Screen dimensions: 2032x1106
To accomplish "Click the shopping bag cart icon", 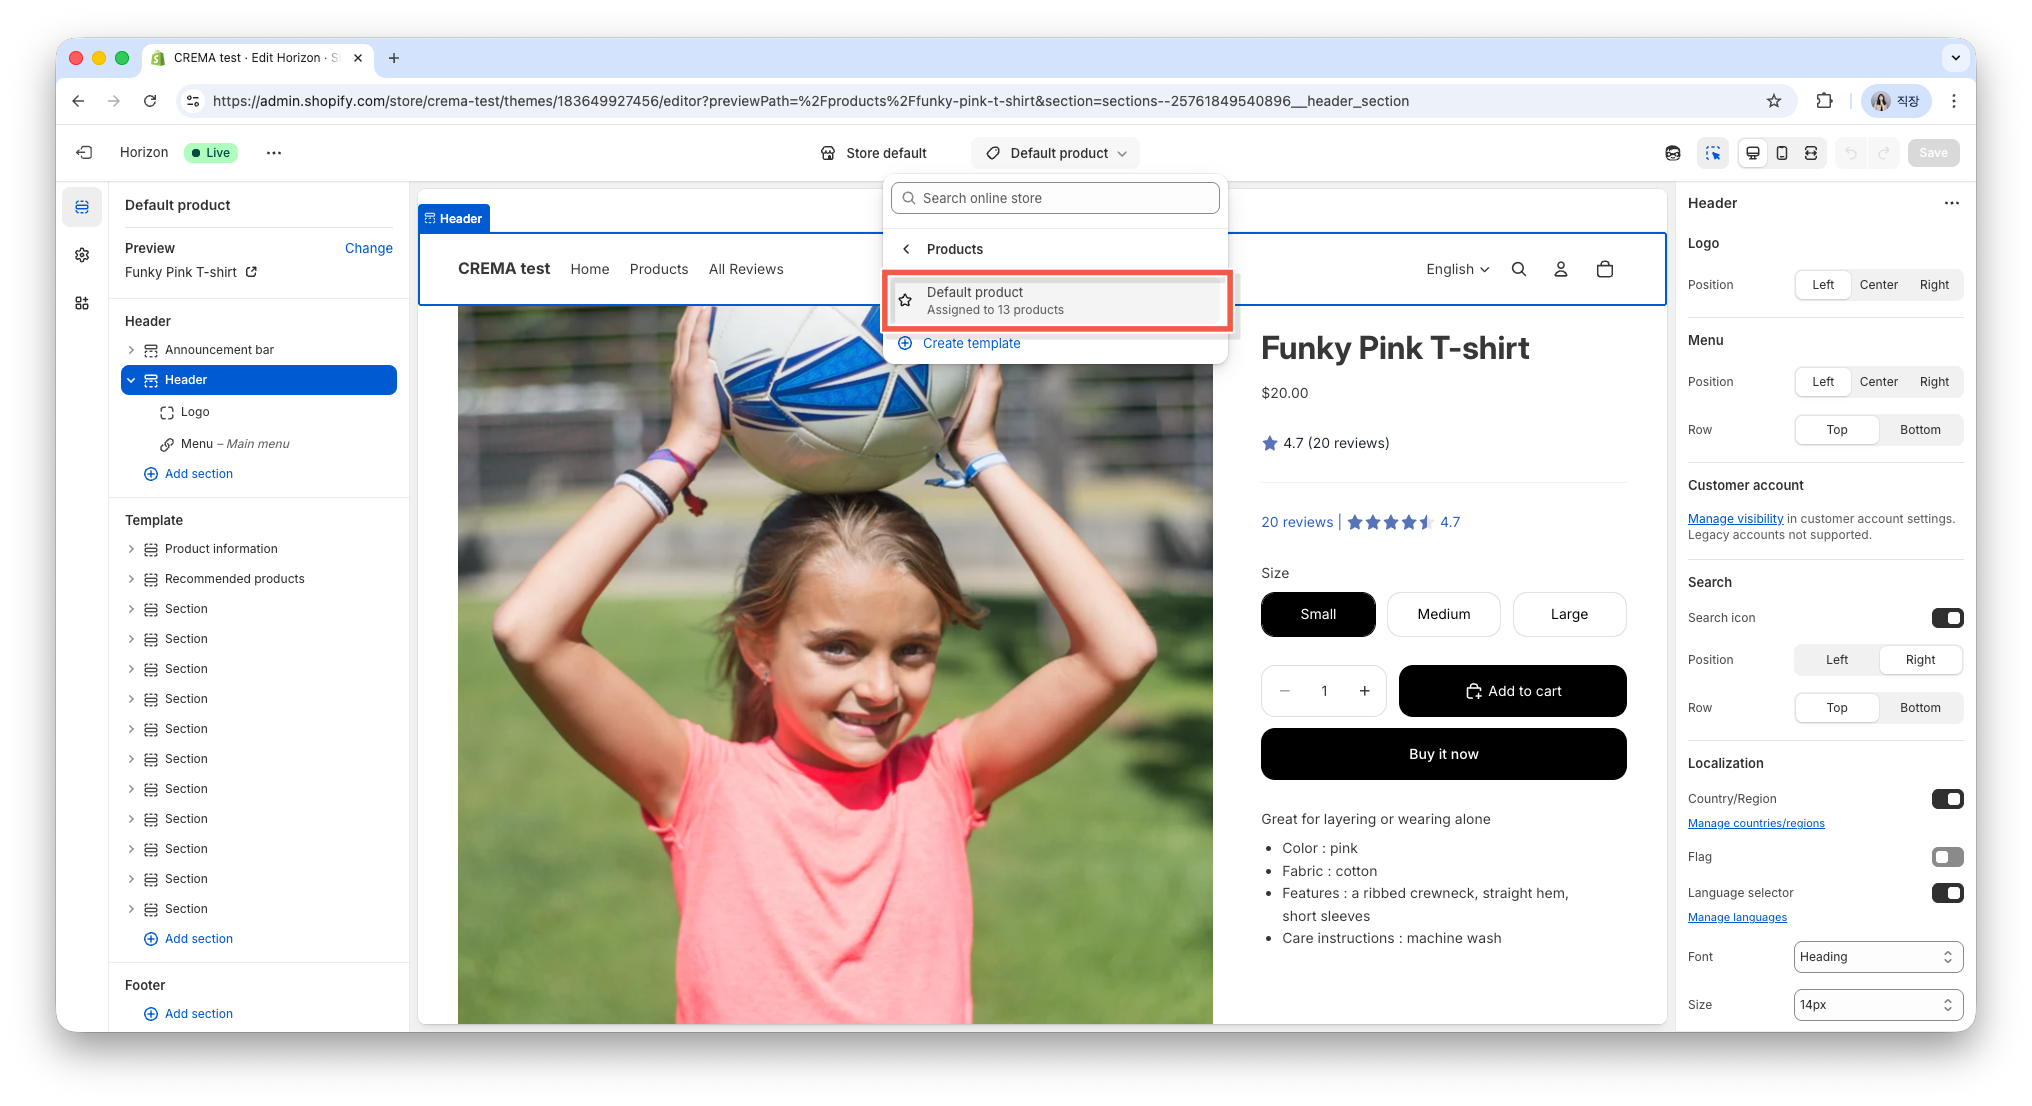I will coord(1605,269).
